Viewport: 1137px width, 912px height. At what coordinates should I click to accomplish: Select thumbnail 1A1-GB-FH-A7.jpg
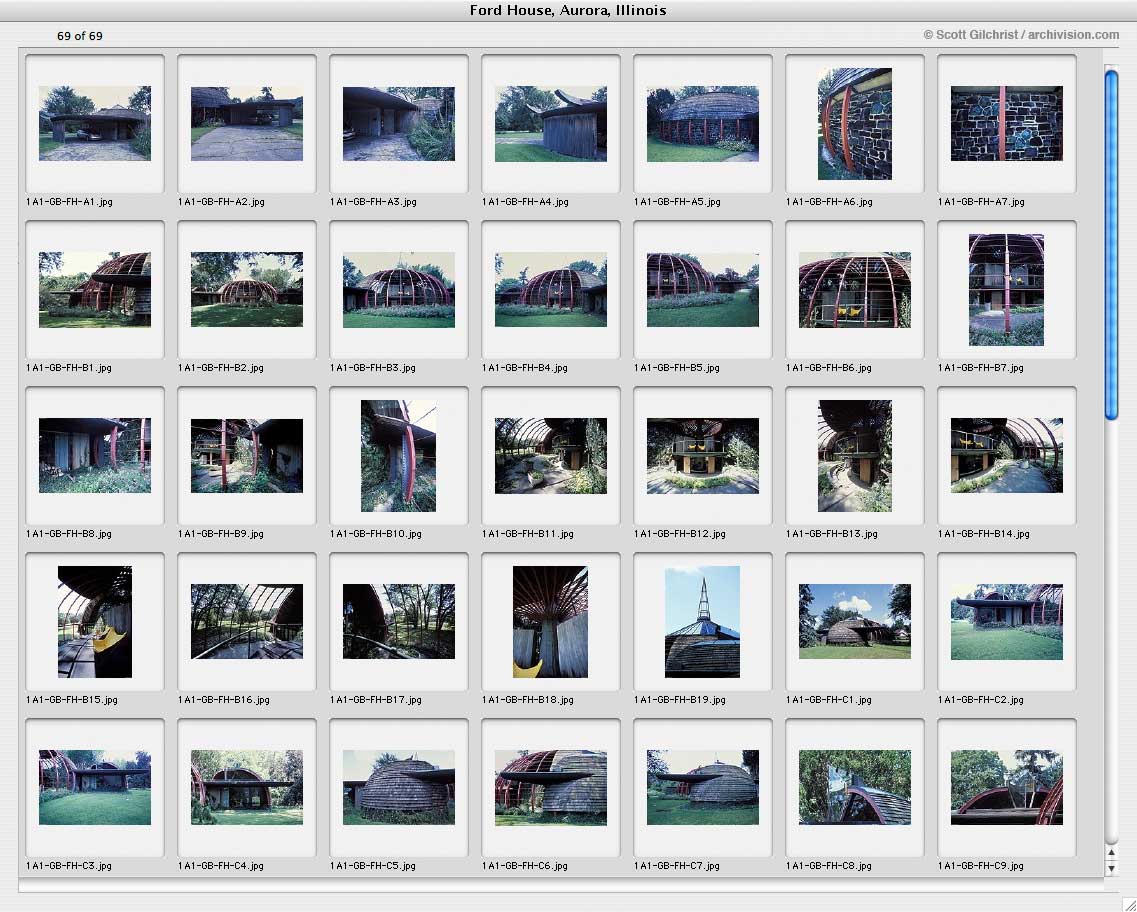click(x=1006, y=123)
